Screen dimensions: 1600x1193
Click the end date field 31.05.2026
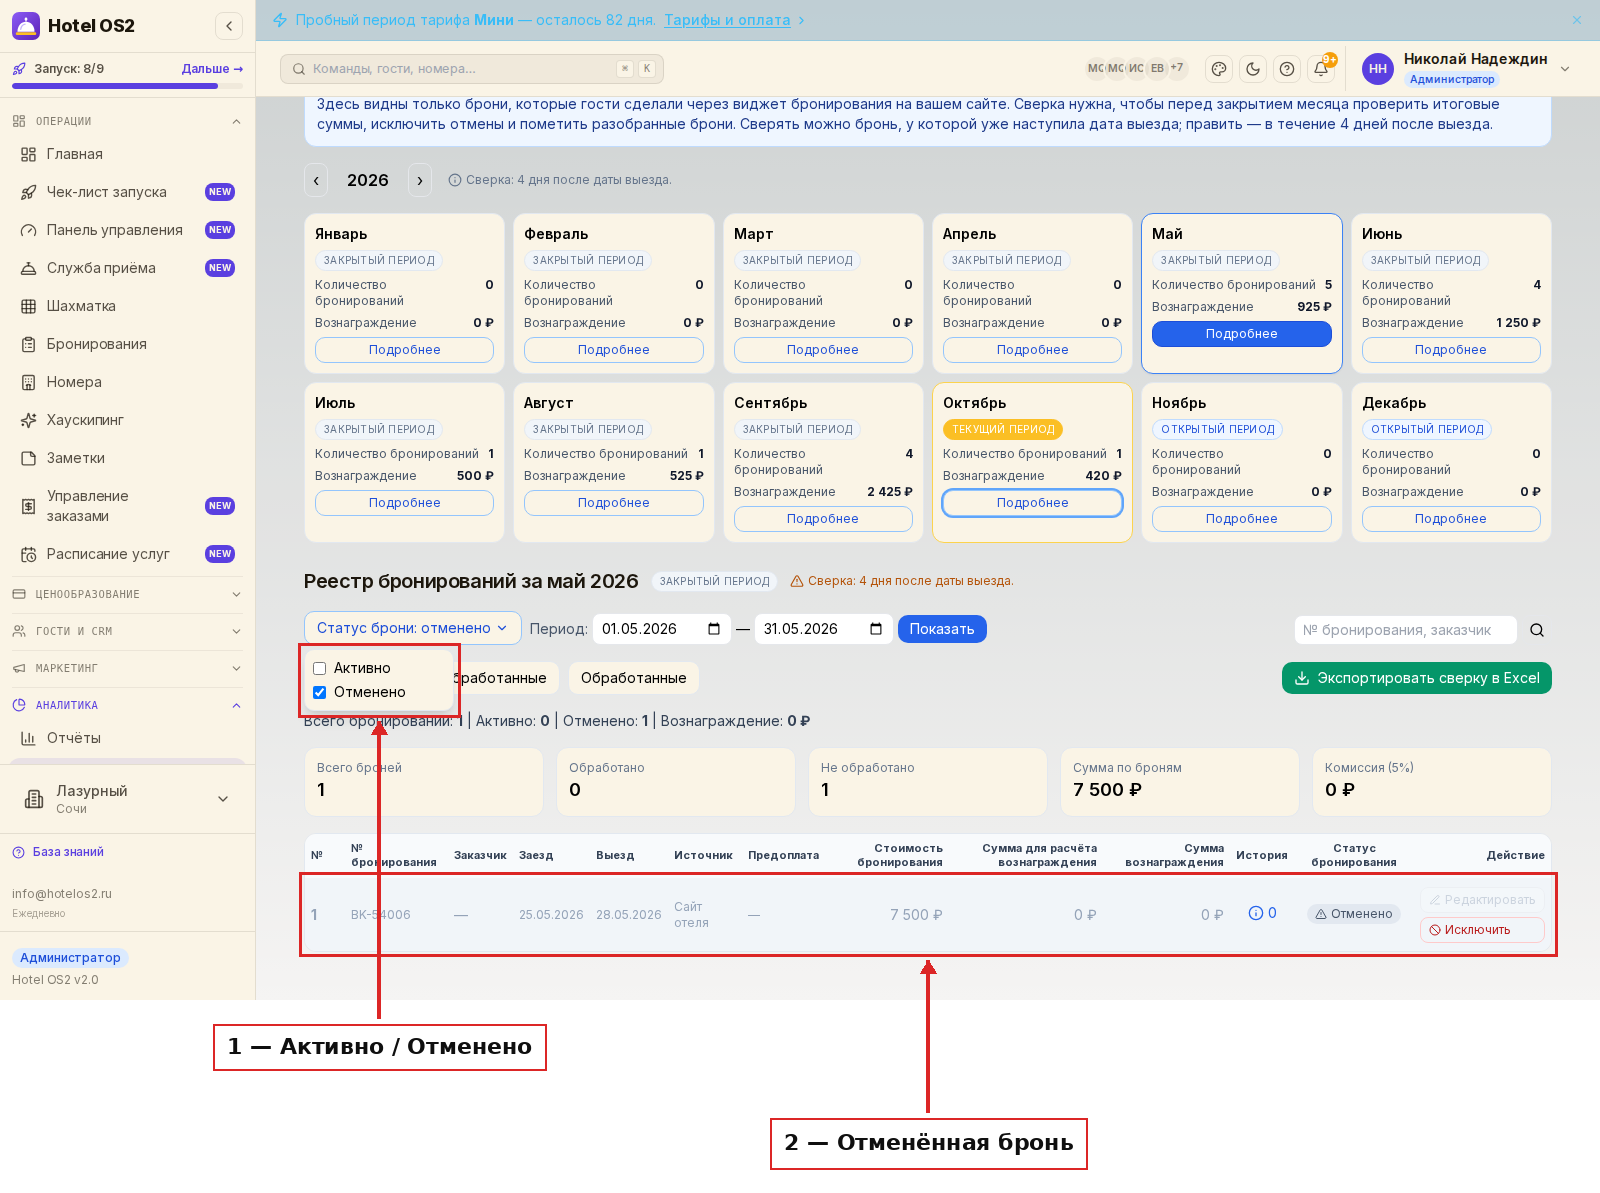(822, 629)
